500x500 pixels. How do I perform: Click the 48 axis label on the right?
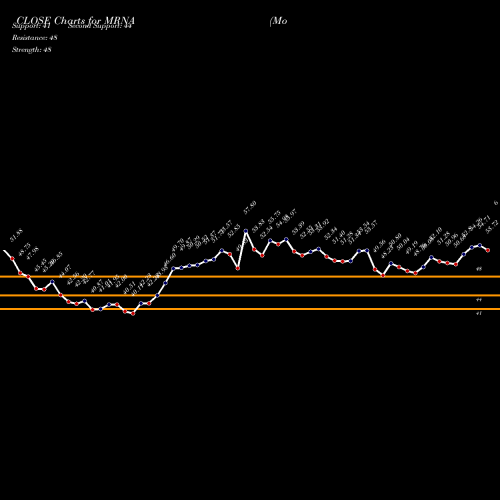479,269
